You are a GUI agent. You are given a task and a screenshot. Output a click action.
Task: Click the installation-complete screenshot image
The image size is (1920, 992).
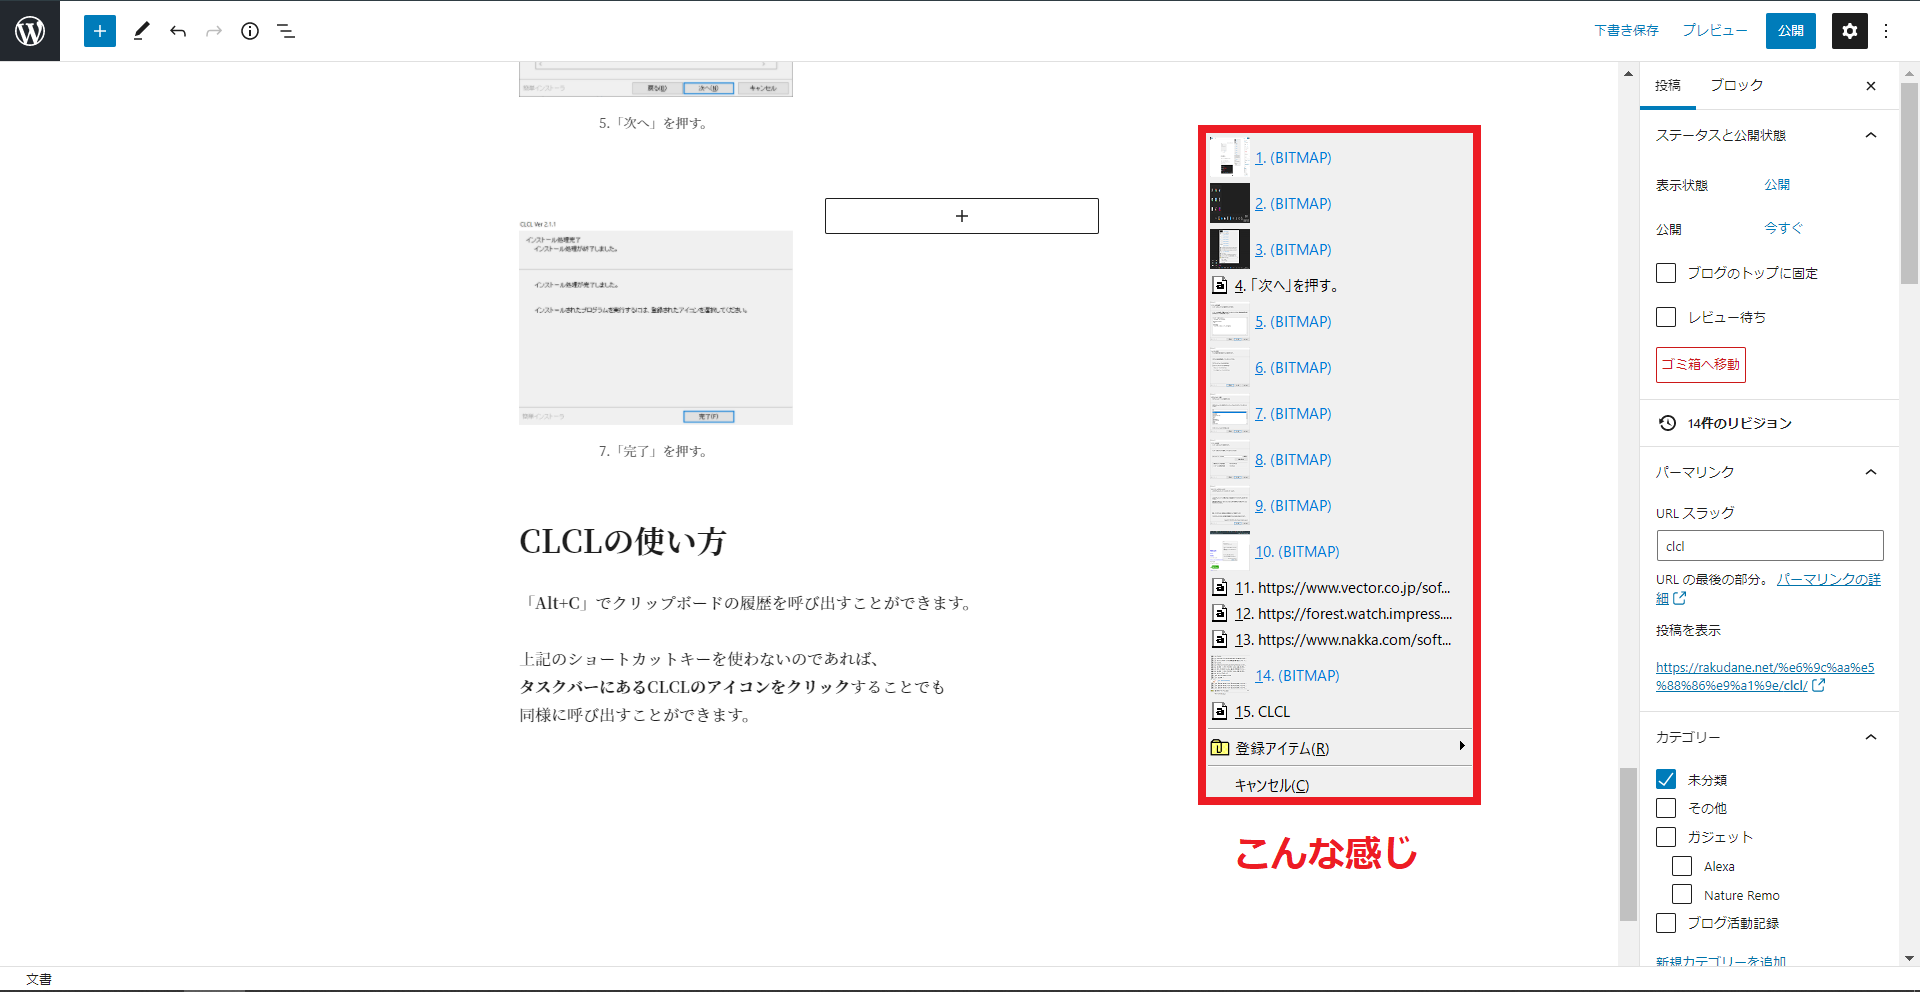click(x=656, y=323)
